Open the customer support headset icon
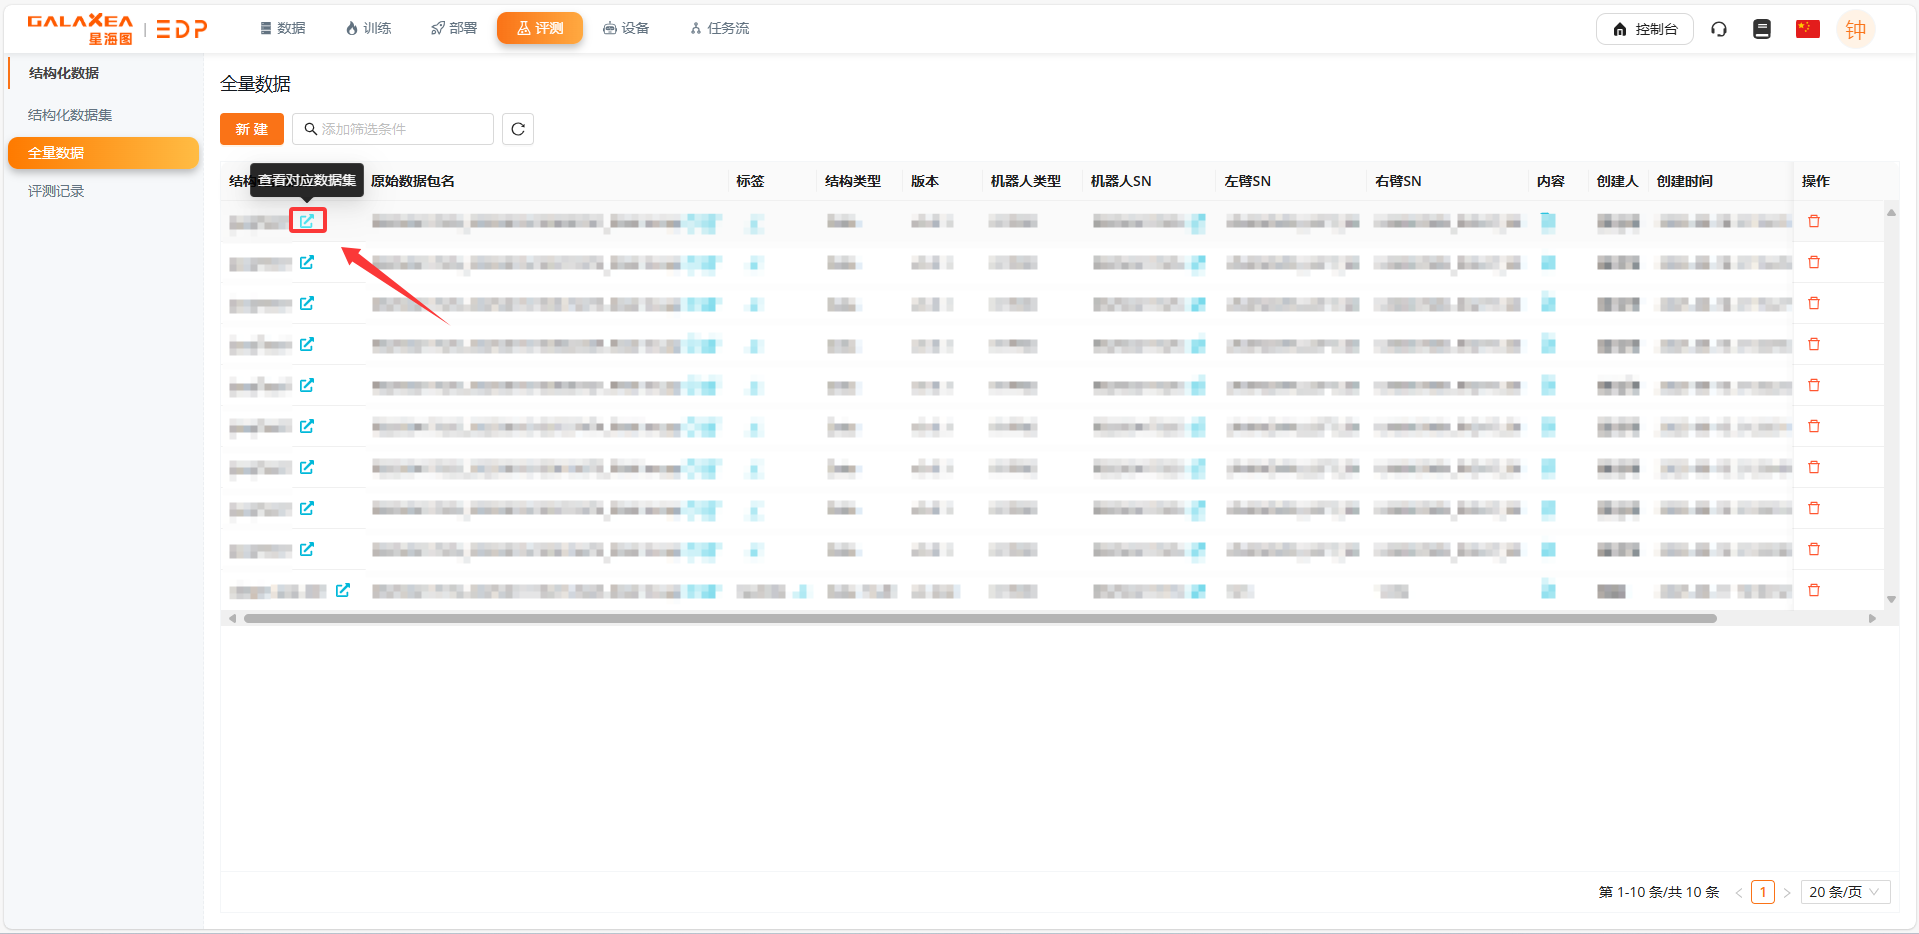 (1719, 29)
